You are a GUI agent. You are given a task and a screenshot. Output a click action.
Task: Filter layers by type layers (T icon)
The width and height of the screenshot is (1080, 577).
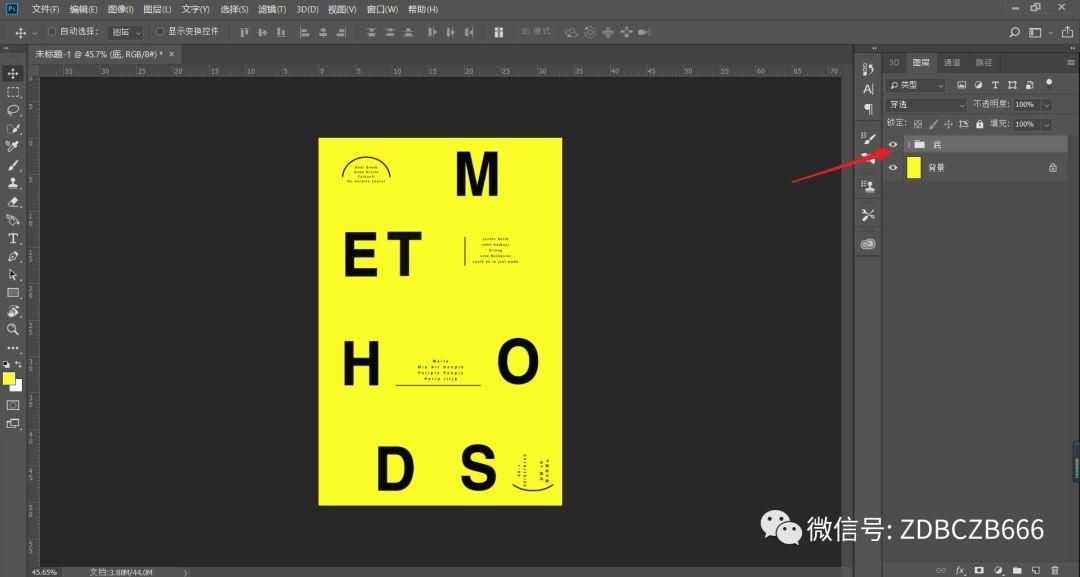[995, 85]
